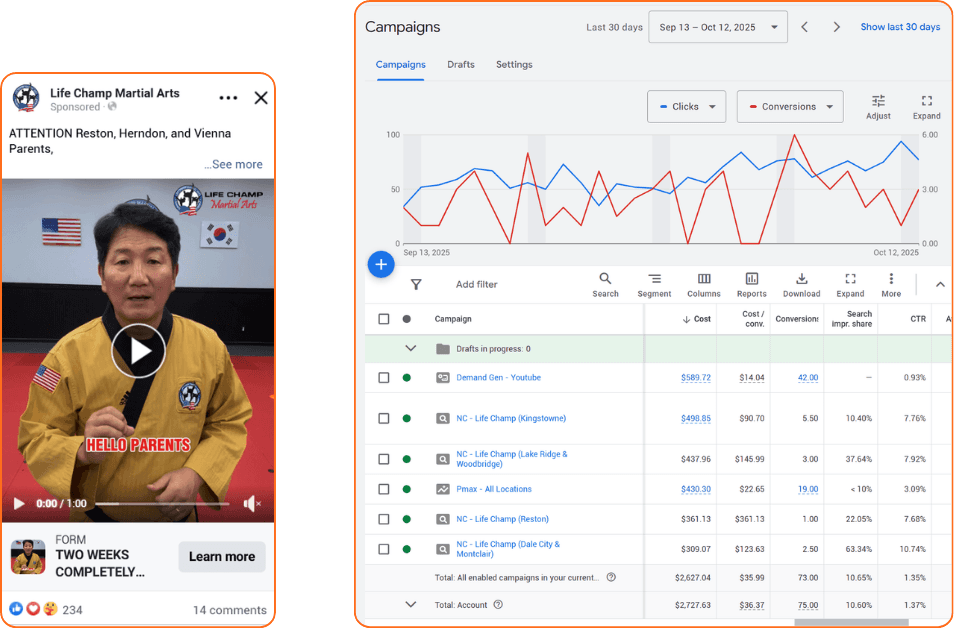Click the Demand Gen - Youtube status dot
The image size is (954, 629).
[x=406, y=378]
